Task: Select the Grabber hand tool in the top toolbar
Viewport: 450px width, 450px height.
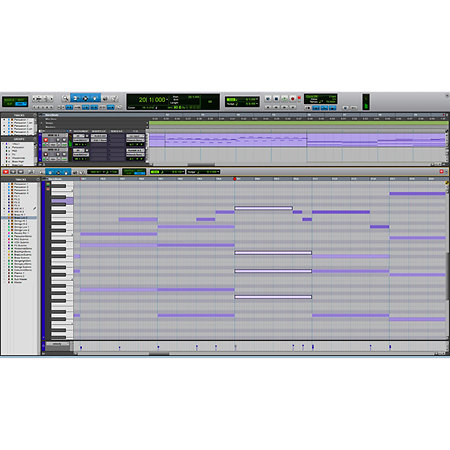Action: (95, 98)
